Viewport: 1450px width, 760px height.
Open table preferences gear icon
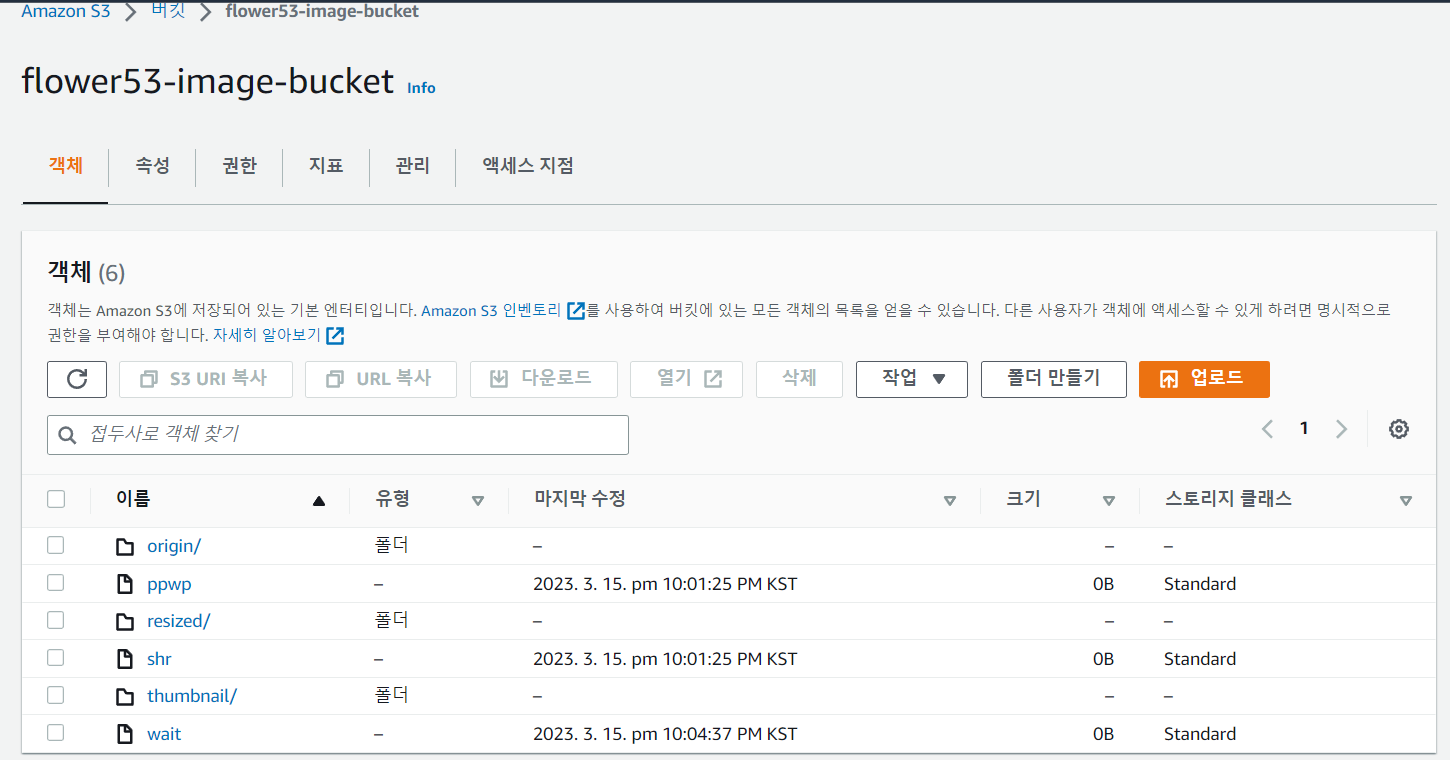1399,429
